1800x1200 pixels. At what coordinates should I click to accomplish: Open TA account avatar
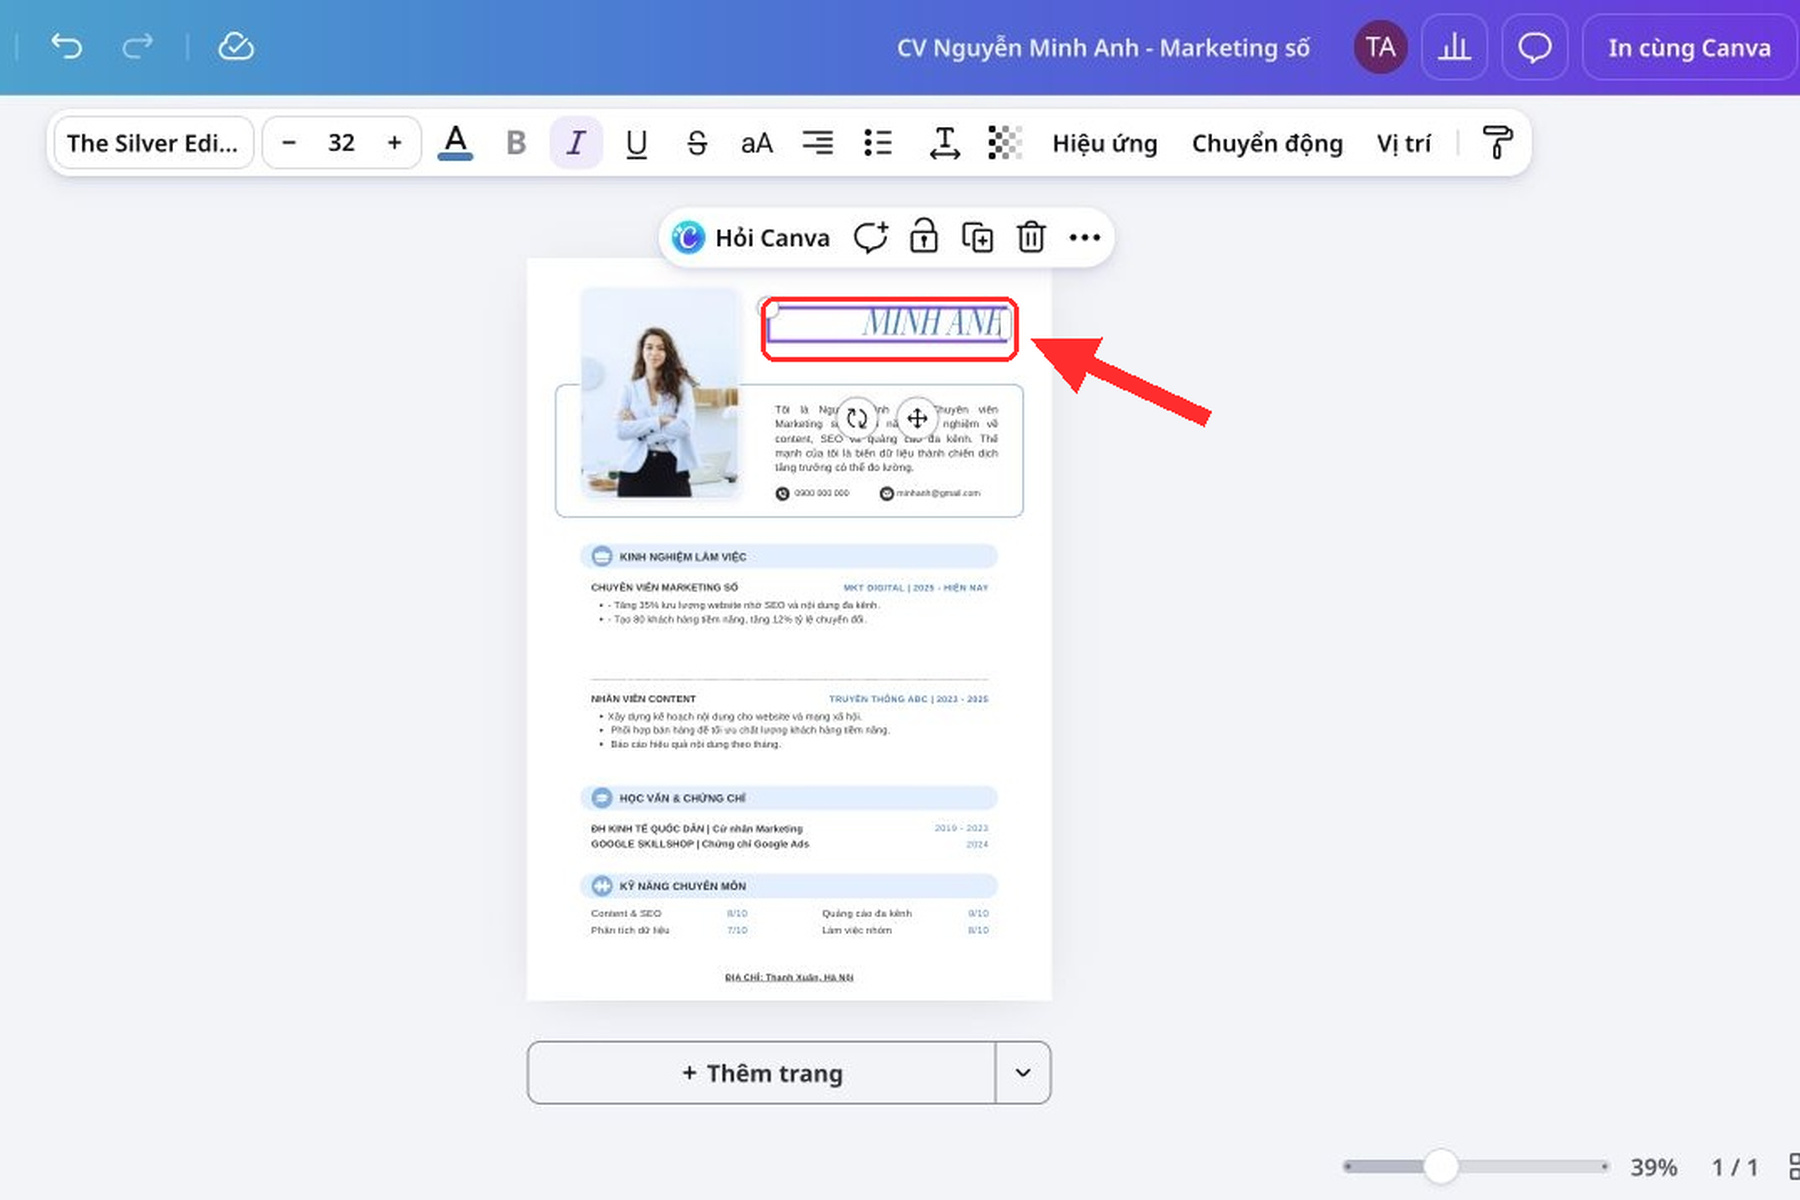[x=1380, y=47]
